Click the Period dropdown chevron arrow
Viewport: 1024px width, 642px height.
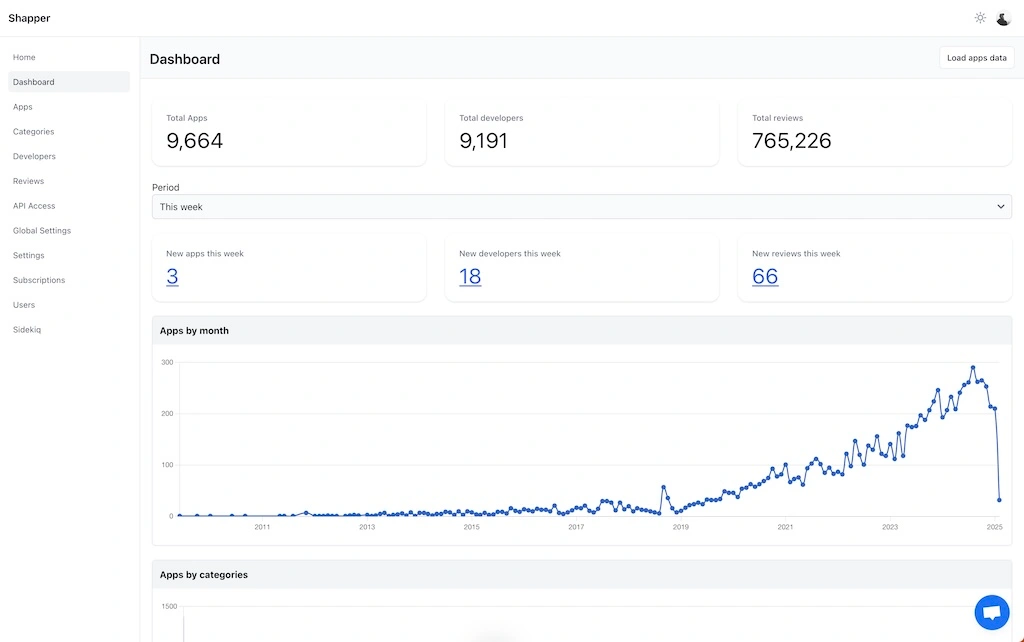coord(1001,207)
